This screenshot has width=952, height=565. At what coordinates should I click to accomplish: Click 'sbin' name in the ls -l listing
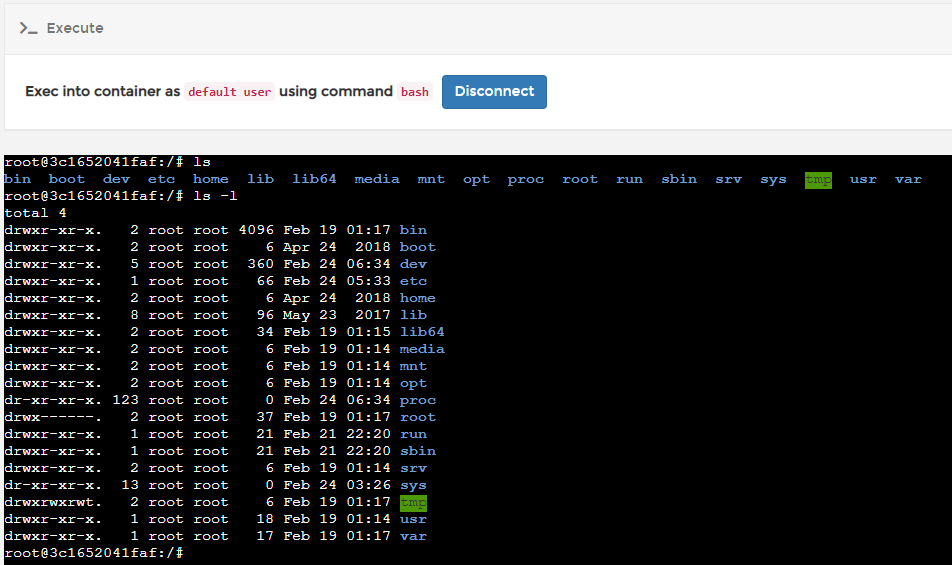[418, 451]
